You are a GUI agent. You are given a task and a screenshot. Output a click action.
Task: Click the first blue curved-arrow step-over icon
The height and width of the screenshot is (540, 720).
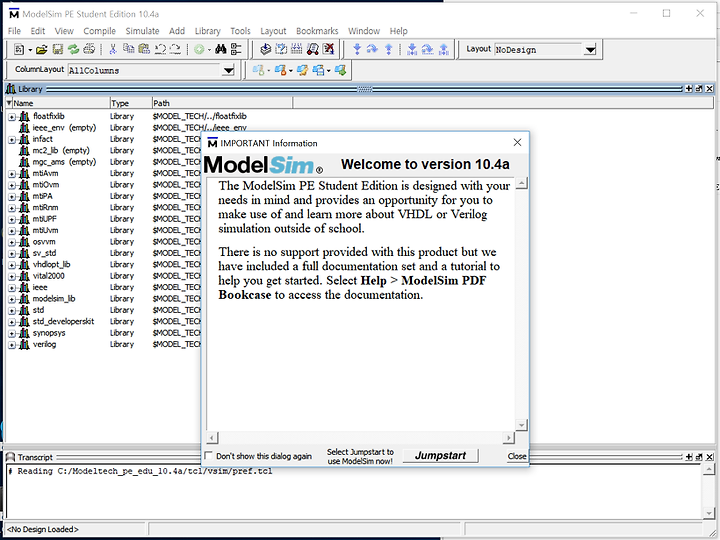[372, 49]
